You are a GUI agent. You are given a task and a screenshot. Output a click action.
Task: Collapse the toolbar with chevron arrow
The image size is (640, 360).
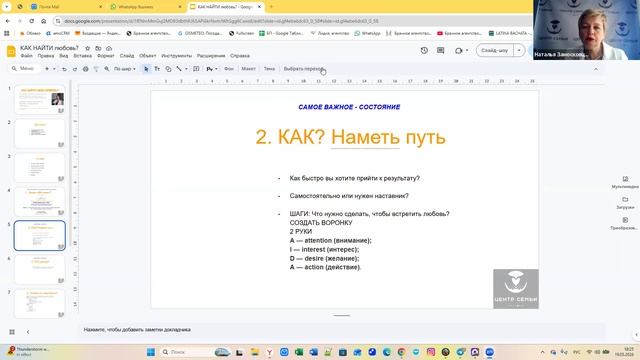pyautogui.click(x=596, y=69)
